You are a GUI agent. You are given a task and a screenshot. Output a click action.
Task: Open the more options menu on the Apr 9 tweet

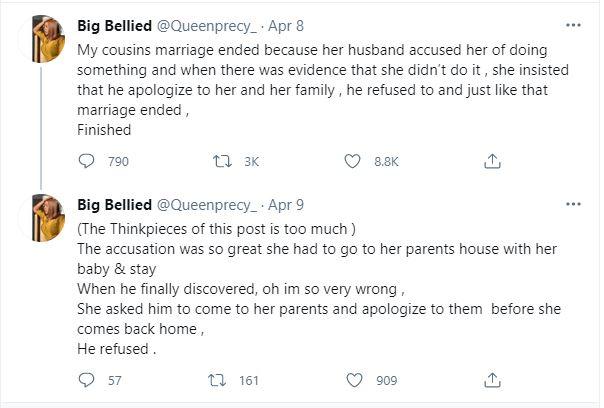[573, 204]
